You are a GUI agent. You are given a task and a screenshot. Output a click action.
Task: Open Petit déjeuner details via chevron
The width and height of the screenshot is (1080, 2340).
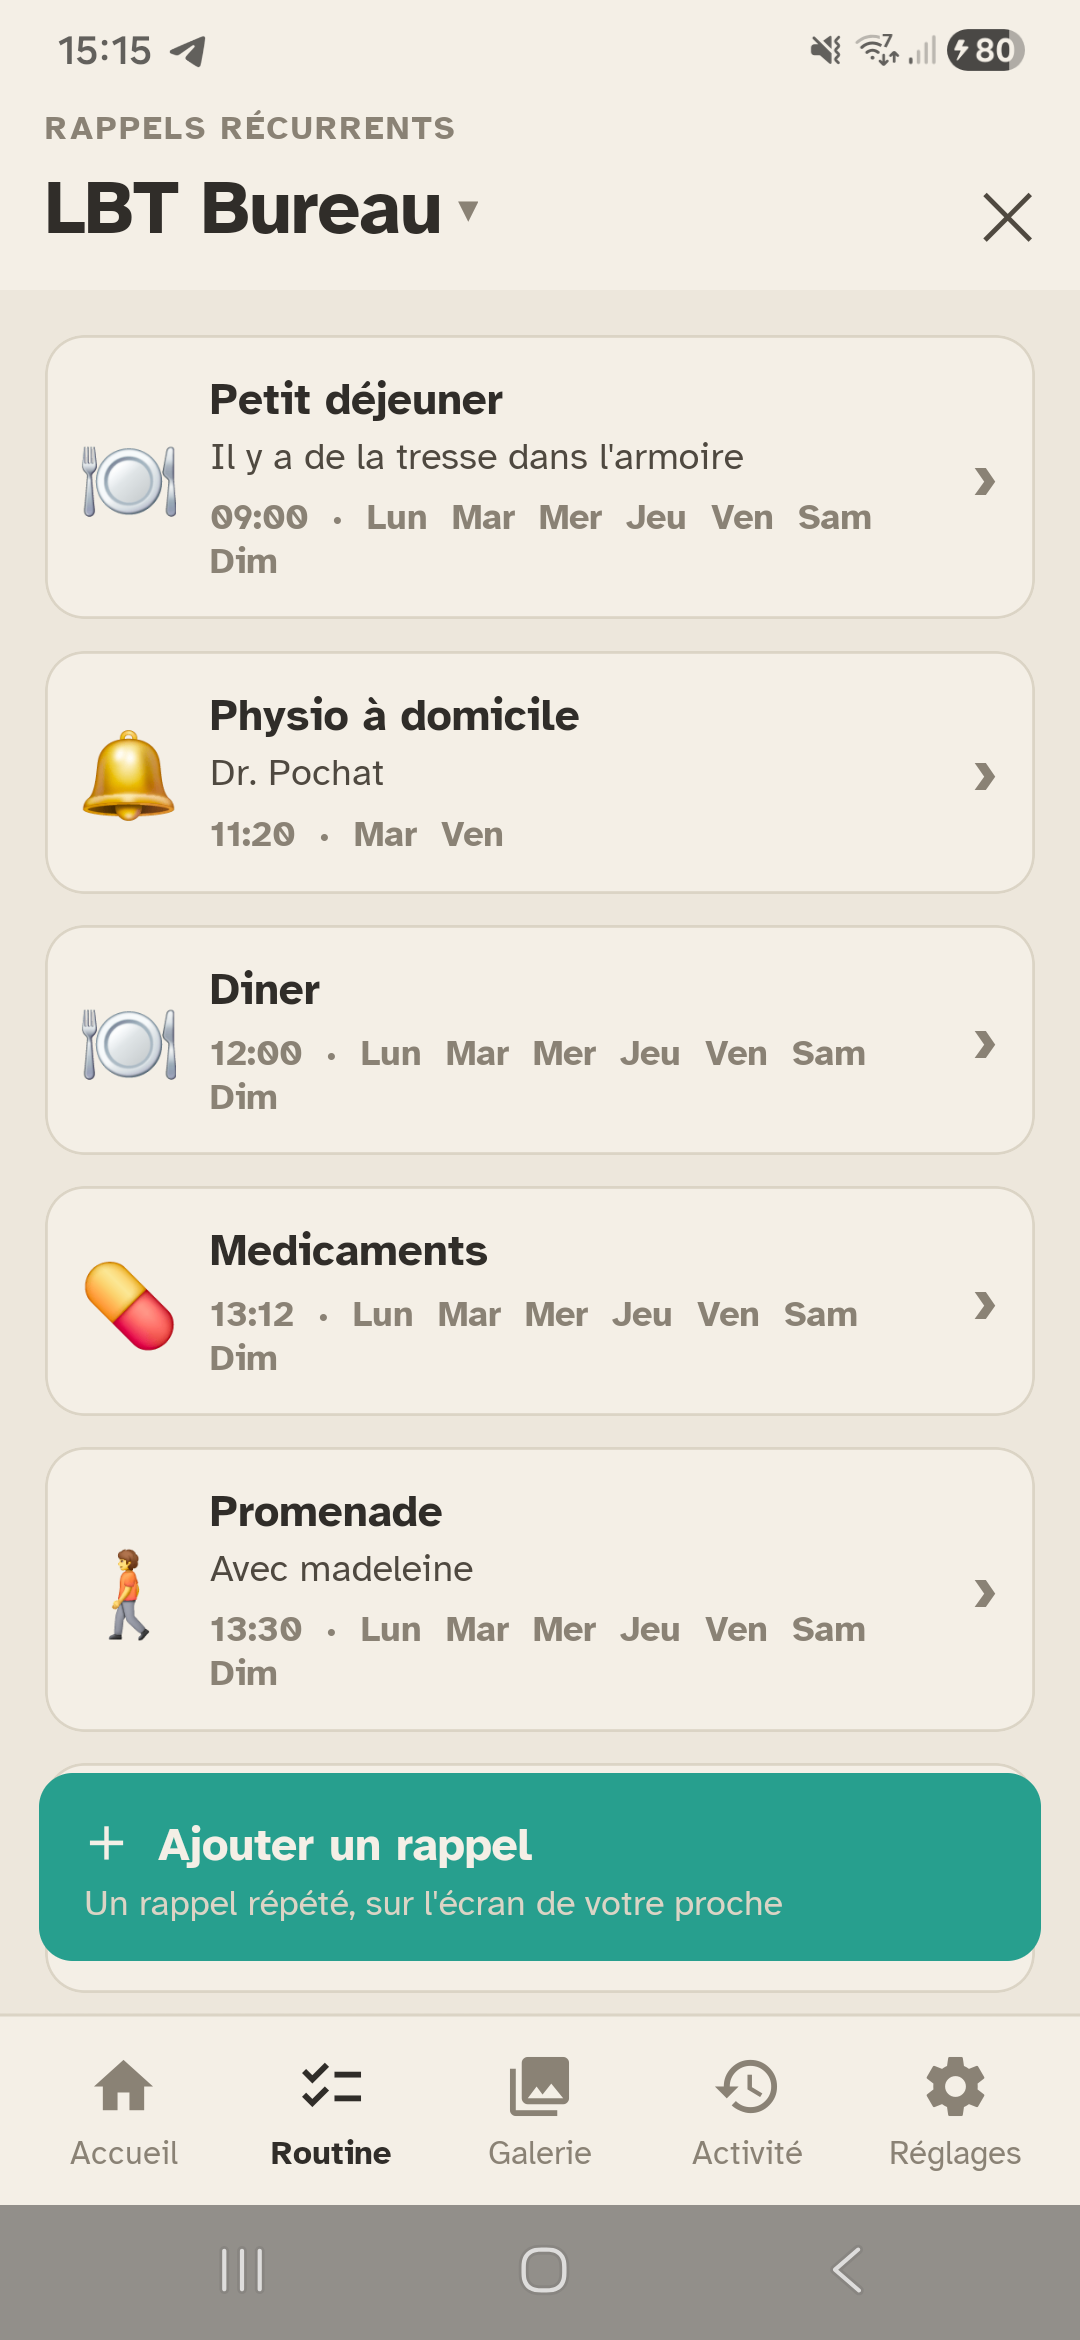985,481
